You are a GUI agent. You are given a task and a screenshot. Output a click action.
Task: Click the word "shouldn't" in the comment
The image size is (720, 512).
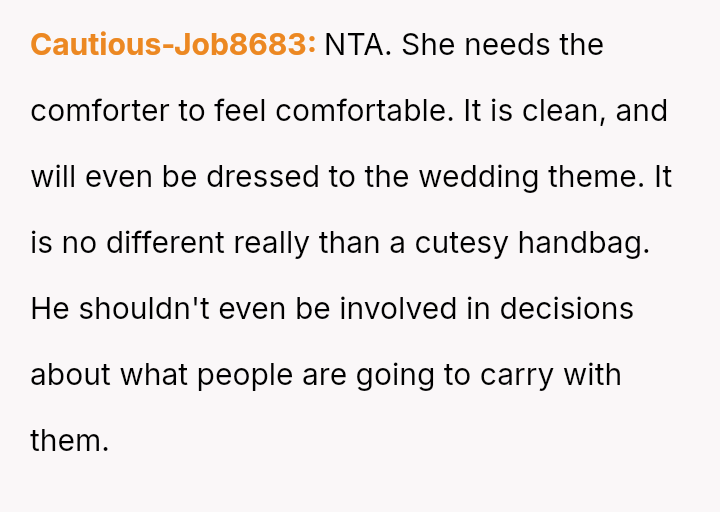click(x=144, y=309)
